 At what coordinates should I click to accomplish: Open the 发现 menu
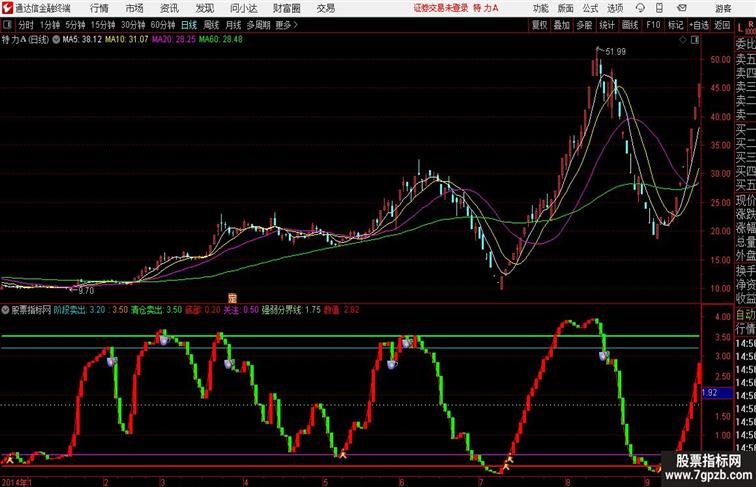click(204, 8)
